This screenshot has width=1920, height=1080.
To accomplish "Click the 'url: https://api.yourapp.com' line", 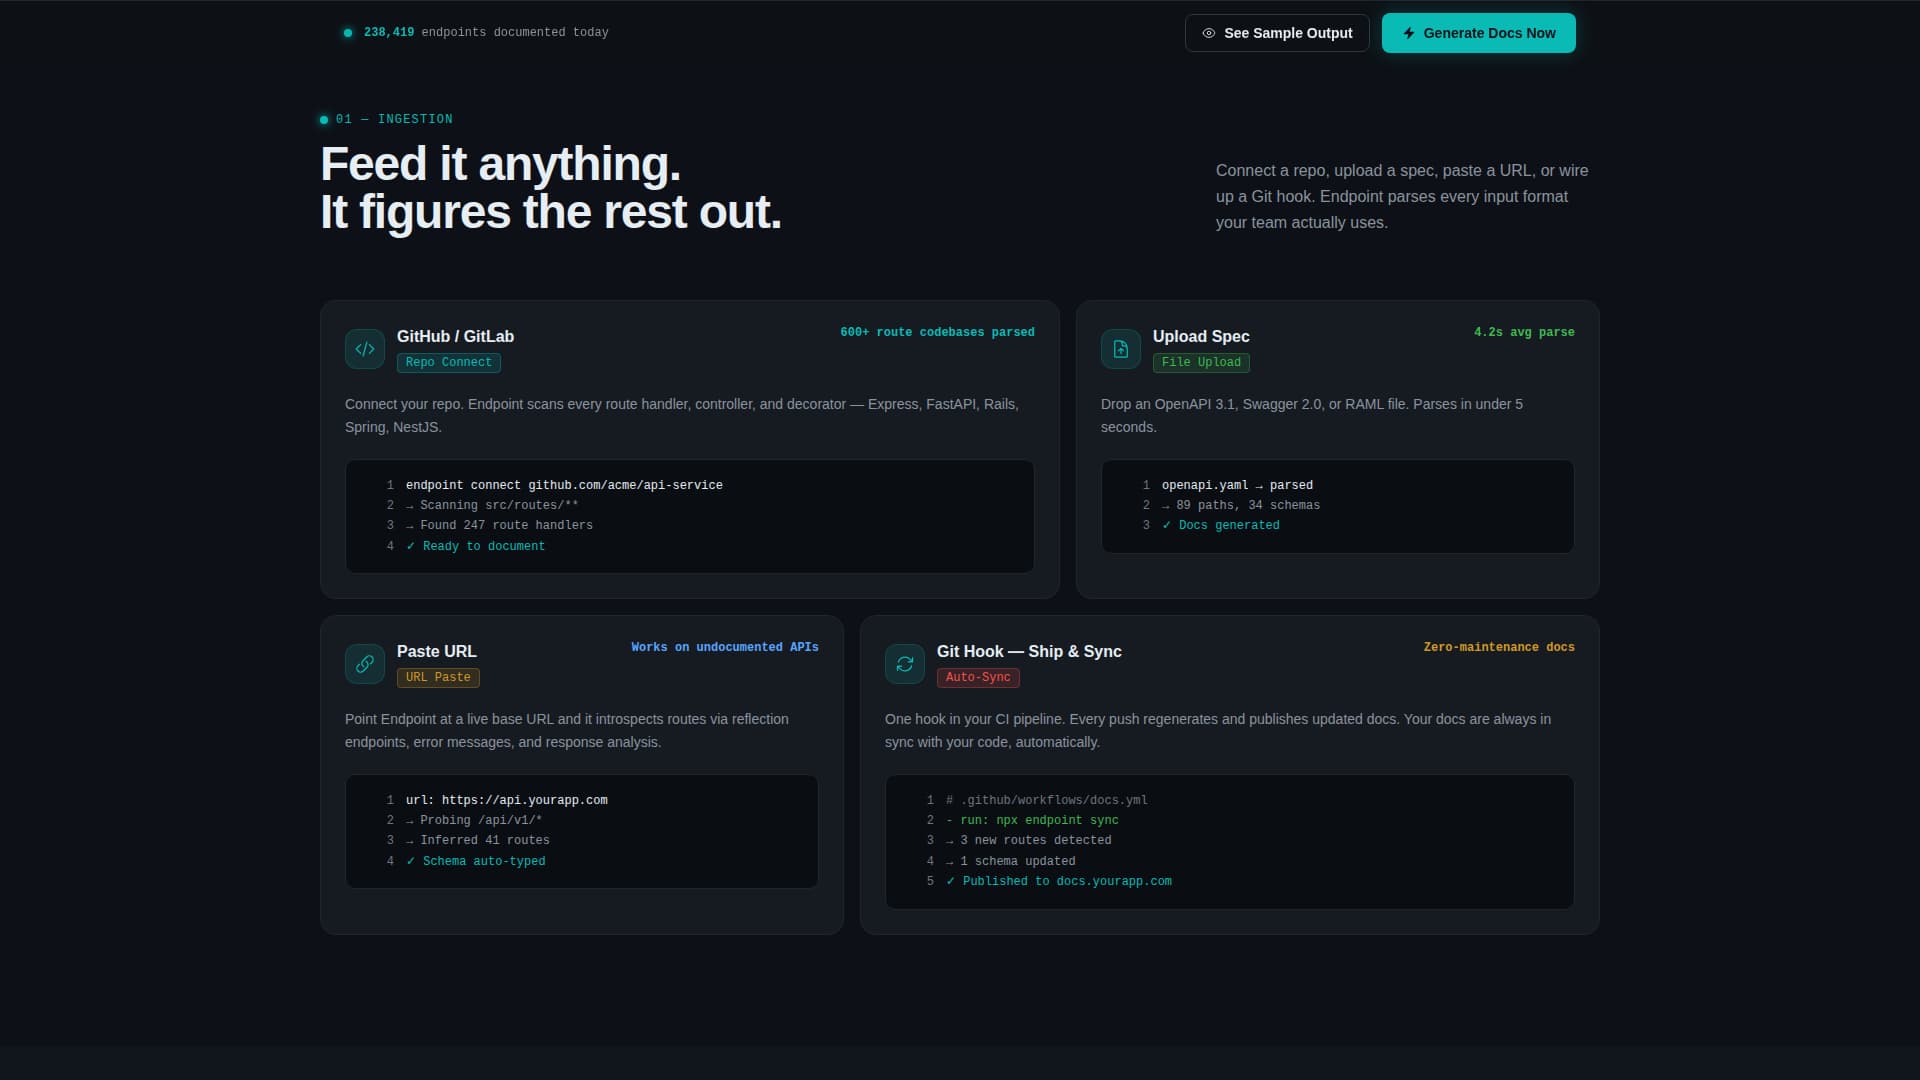I will tap(507, 800).
